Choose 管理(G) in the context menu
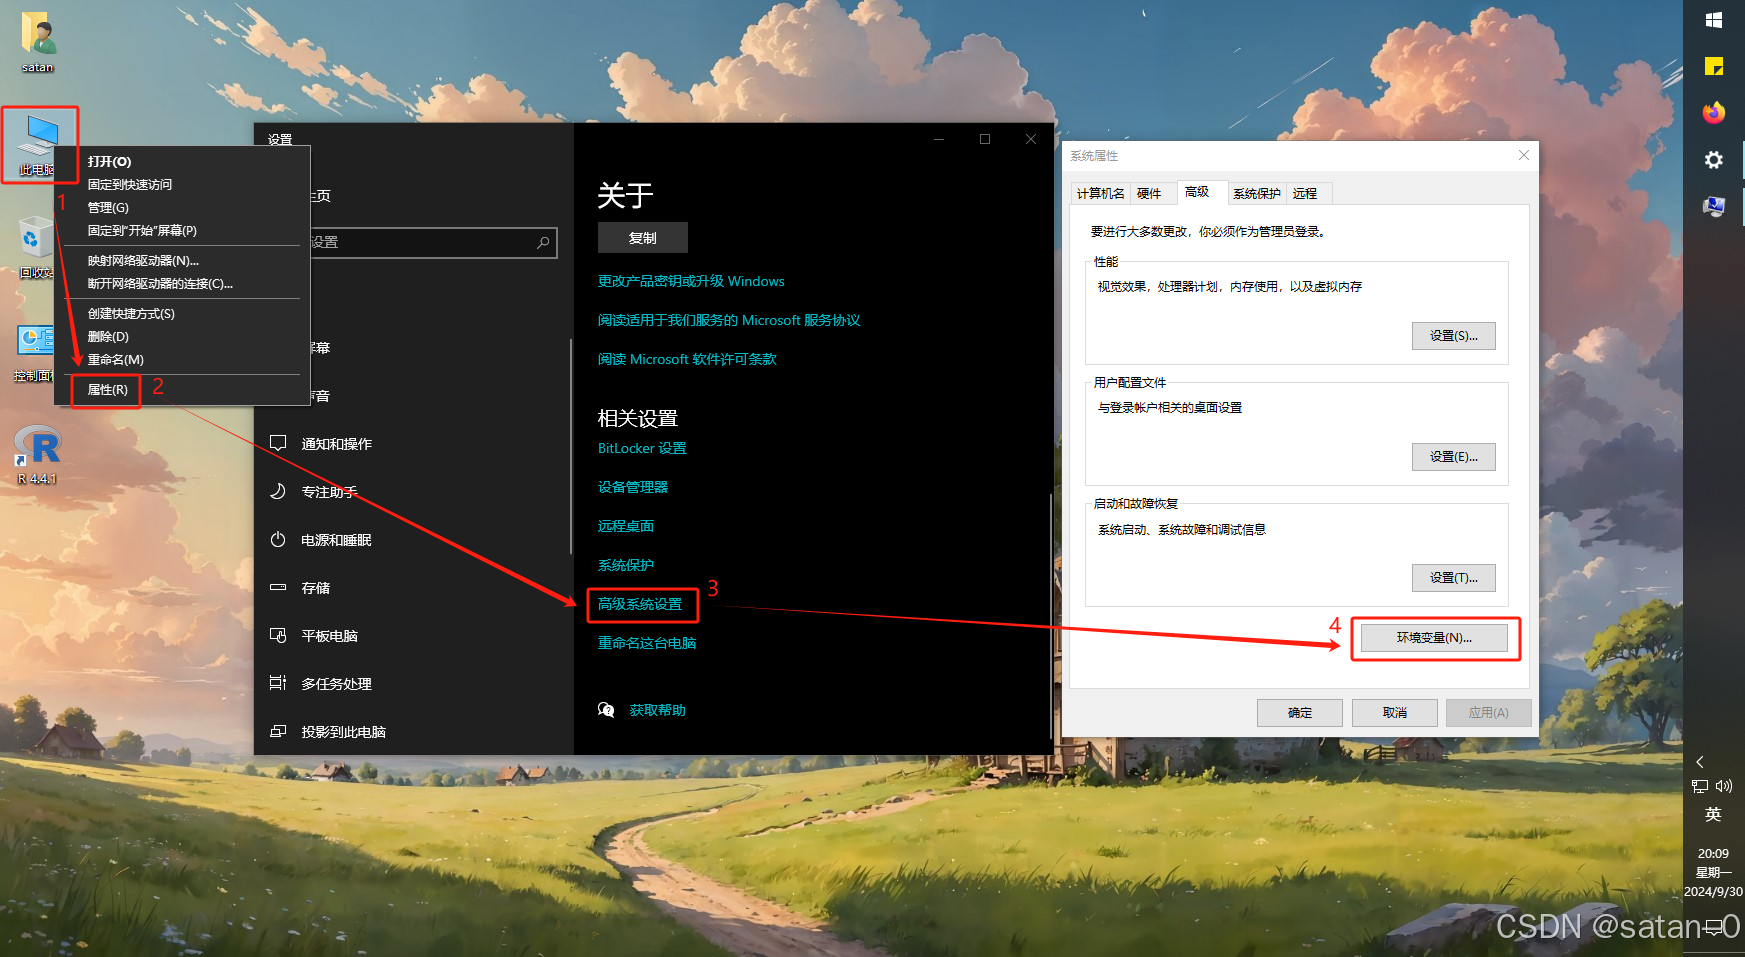The width and height of the screenshot is (1745, 957). click(182, 207)
